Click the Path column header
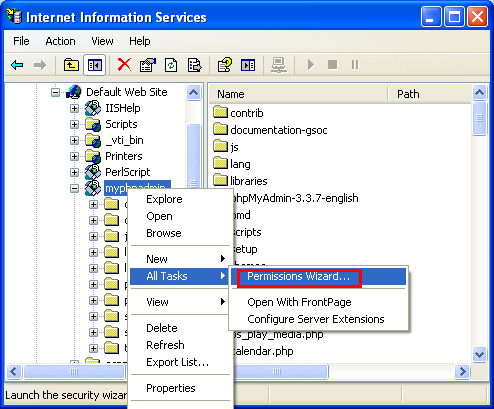 coord(430,94)
